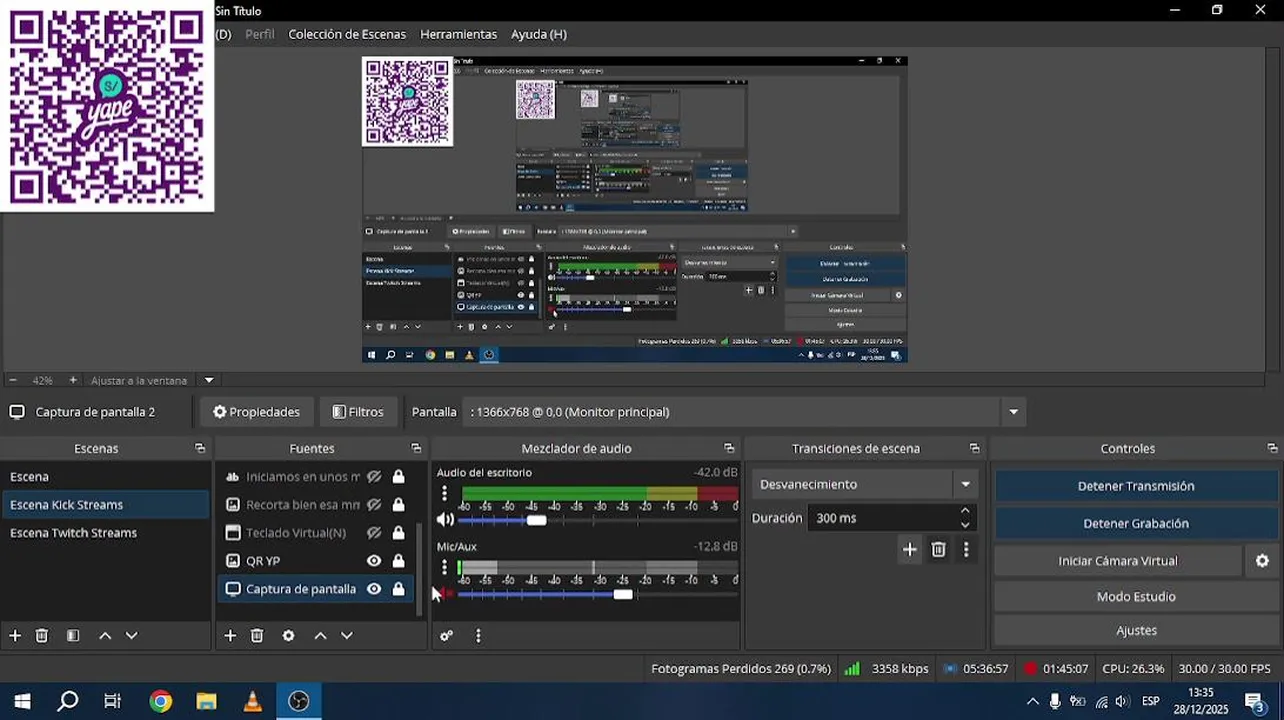Open the Windows Start menu
Viewport: 1284px width, 720px height.
pyautogui.click(x=22, y=701)
